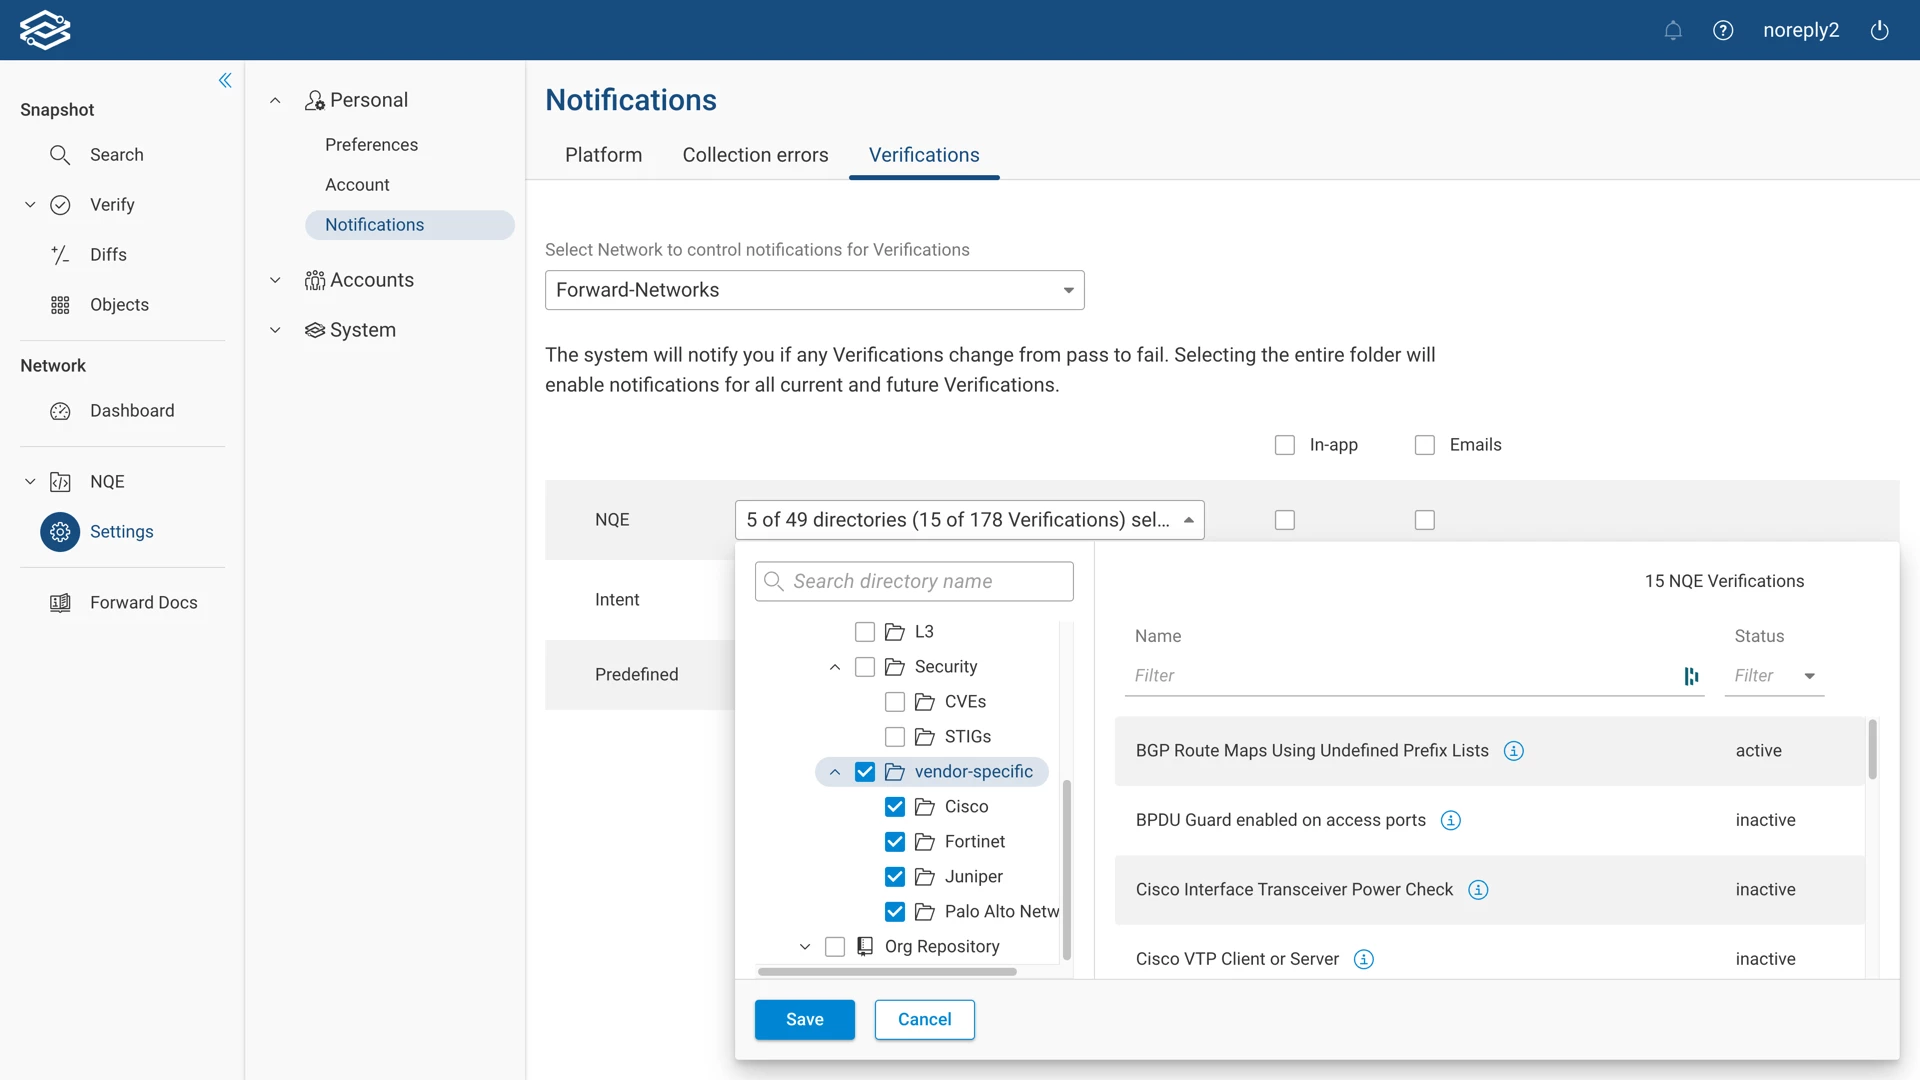This screenshot has width=1920, height=1080.
Task: Collapse sidebar with double chevron icon
Action: [x=225, y=80]
